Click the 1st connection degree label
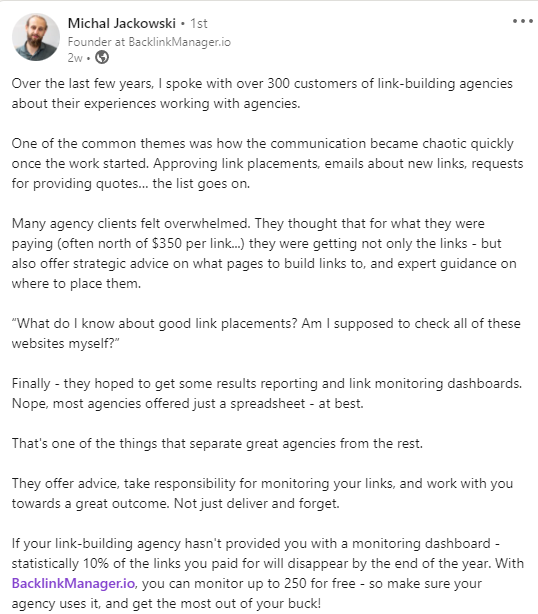Viewport: 538px width, 614px height. tap(199, 23)
